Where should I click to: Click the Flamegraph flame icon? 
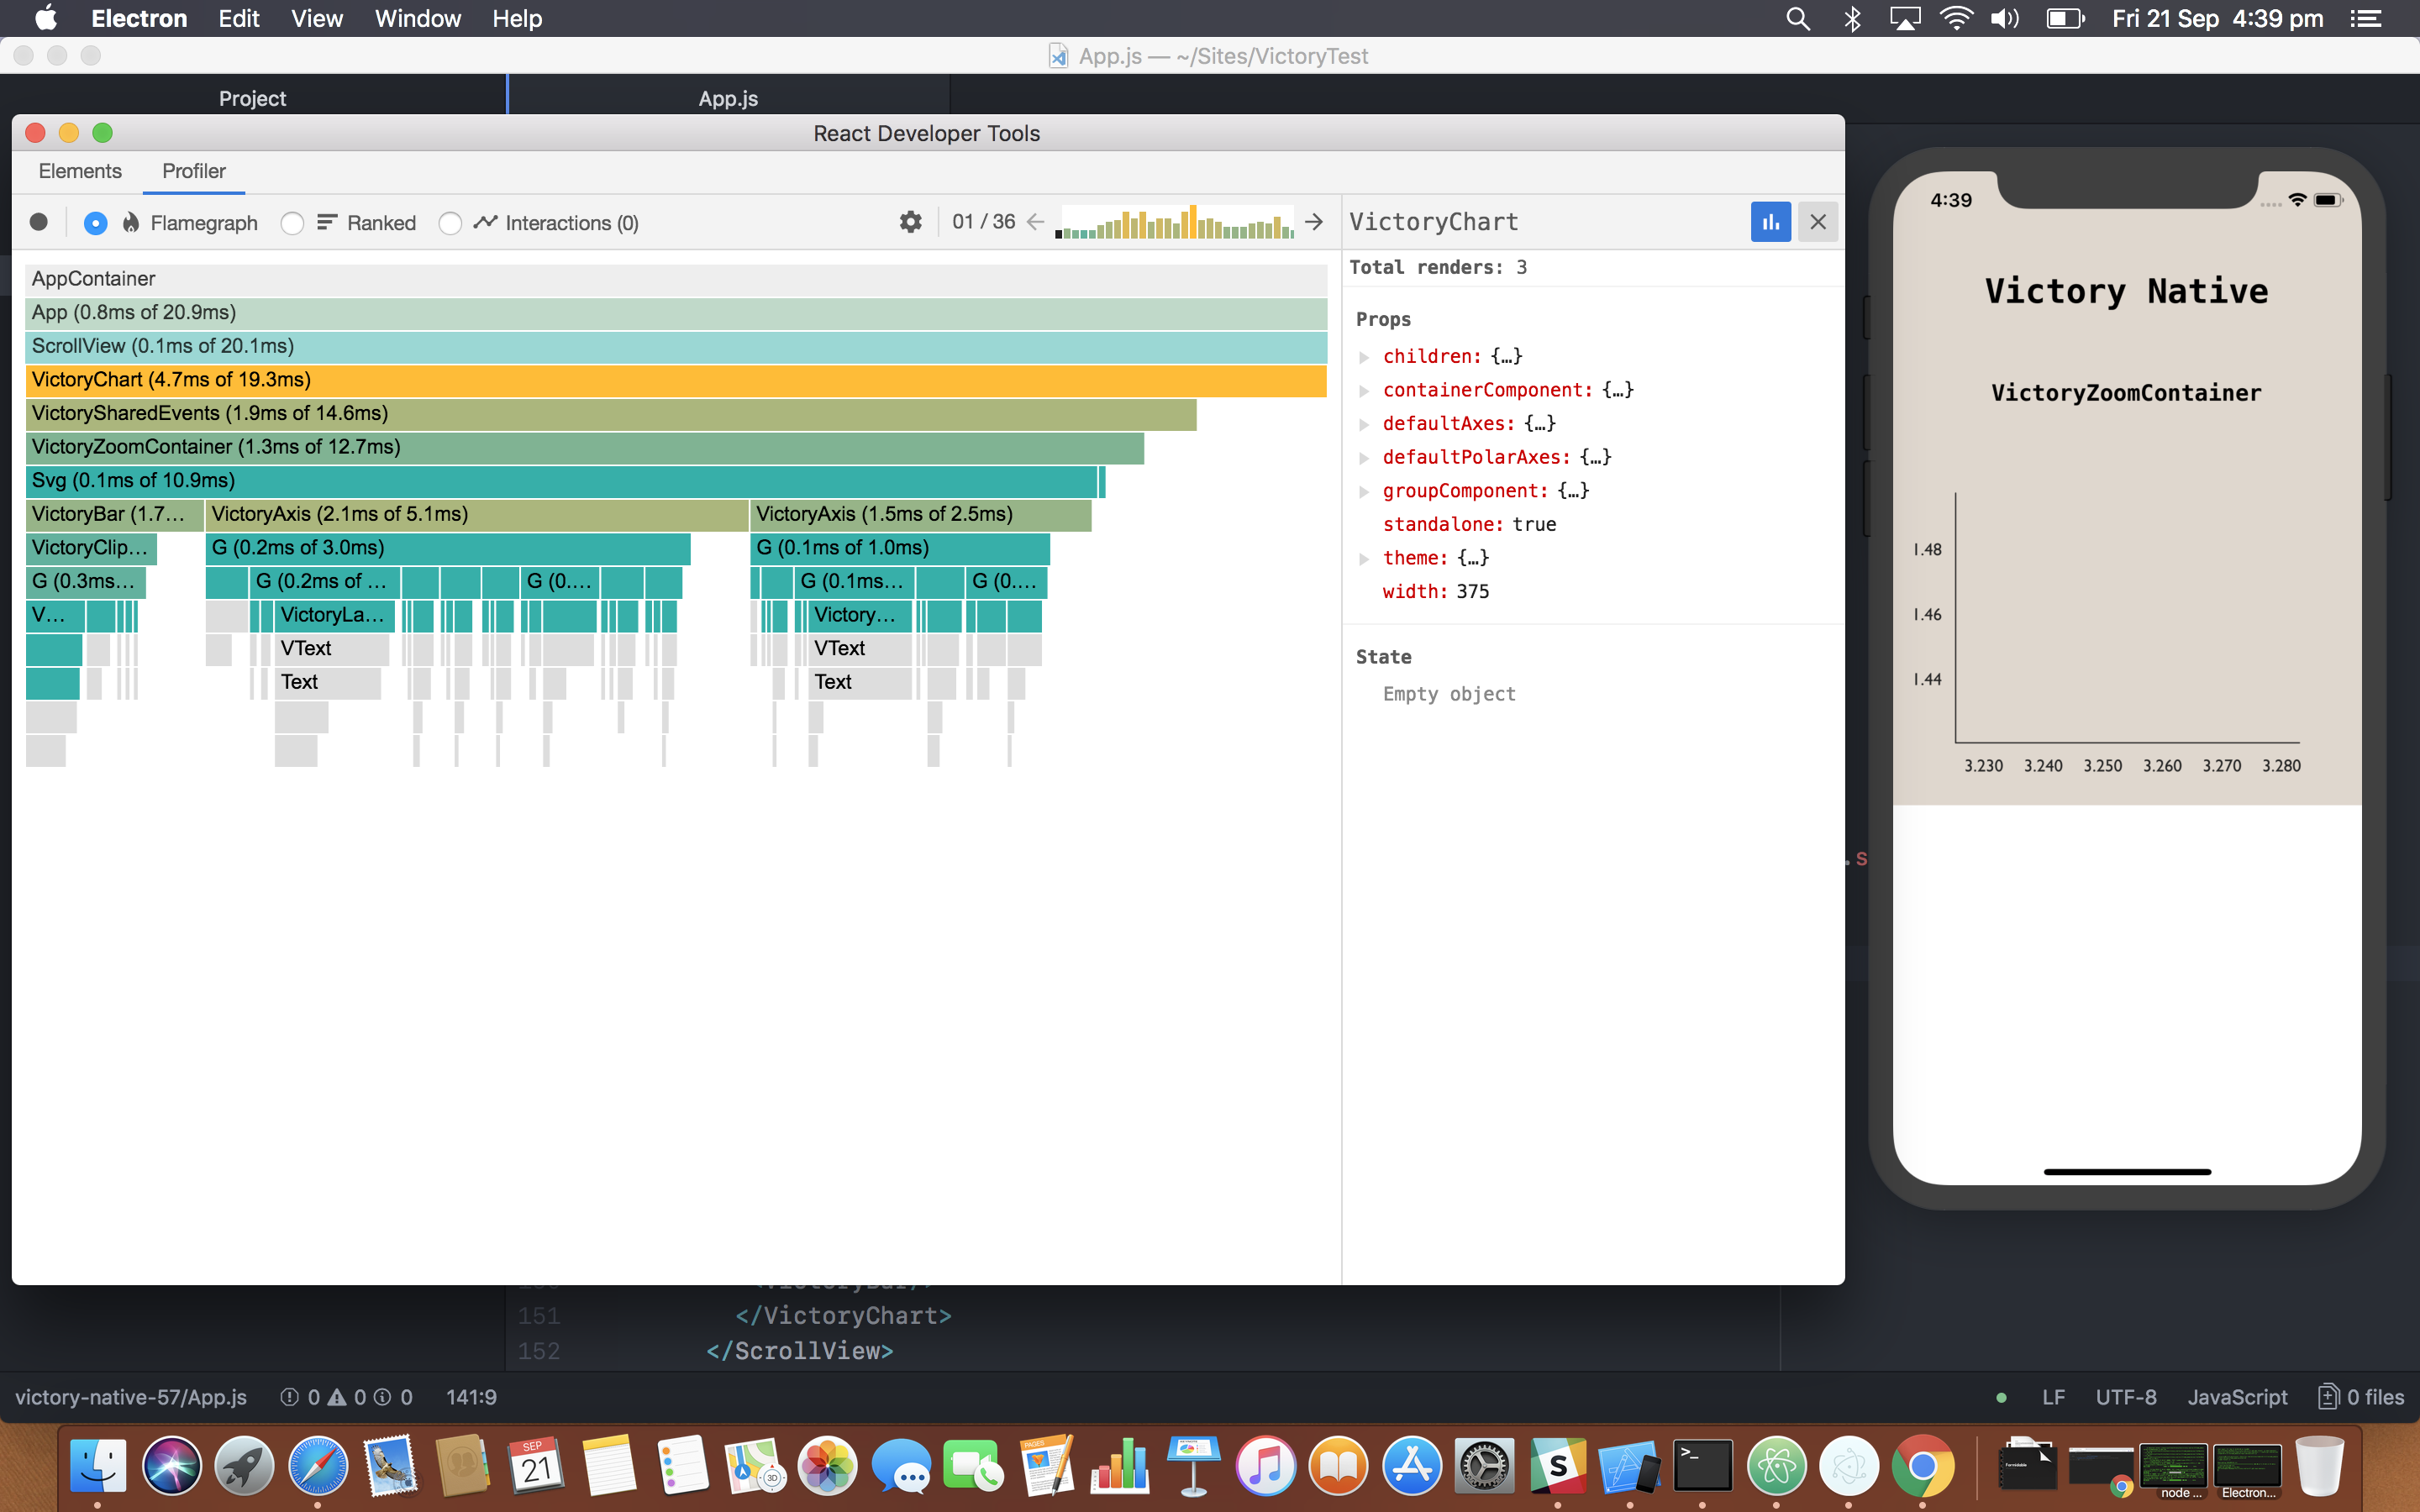[x=131, y=222]
